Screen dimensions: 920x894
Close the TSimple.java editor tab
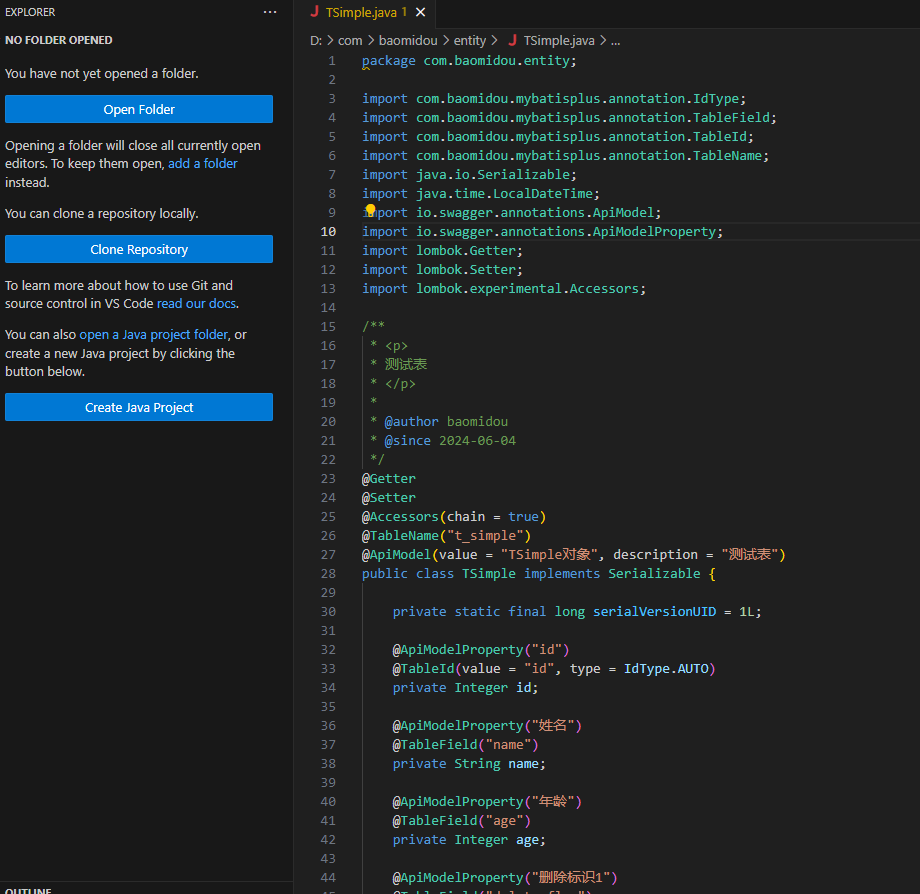coord(420,13)
